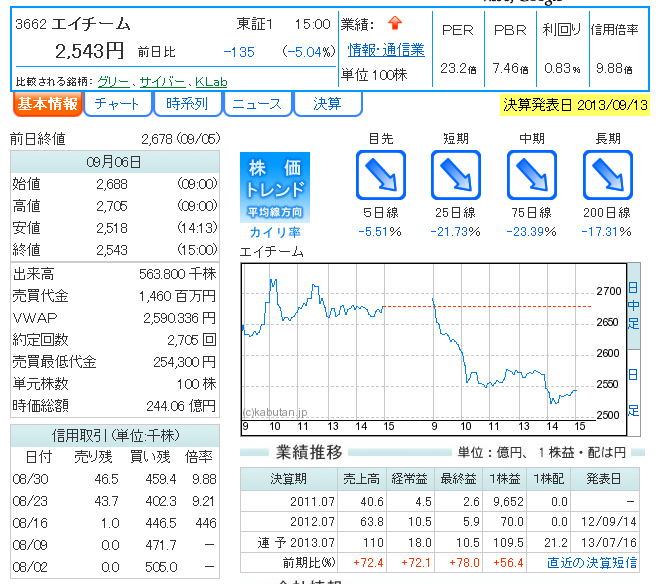Click the red up arrow beside 業績
Image resolution: width=659 pixels, height=584 pixels.
395,24
